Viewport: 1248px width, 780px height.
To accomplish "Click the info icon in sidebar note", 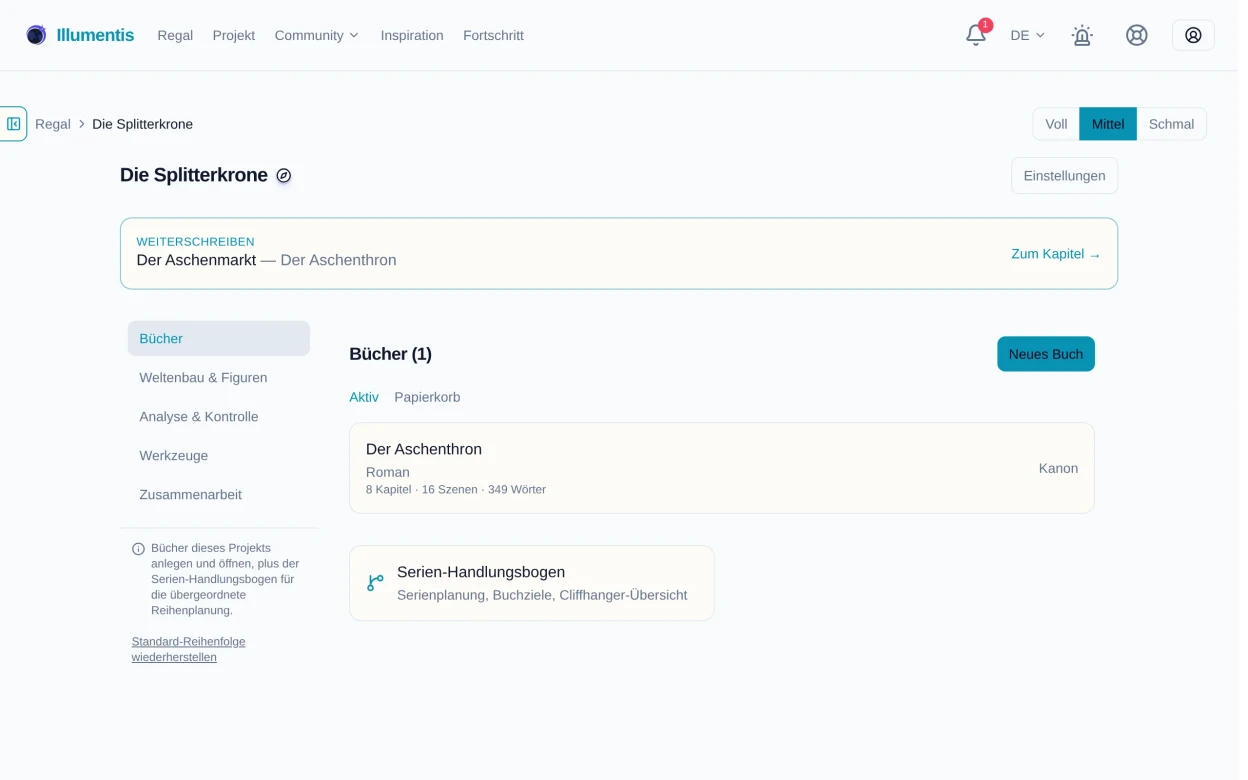I will coord(138,549).
